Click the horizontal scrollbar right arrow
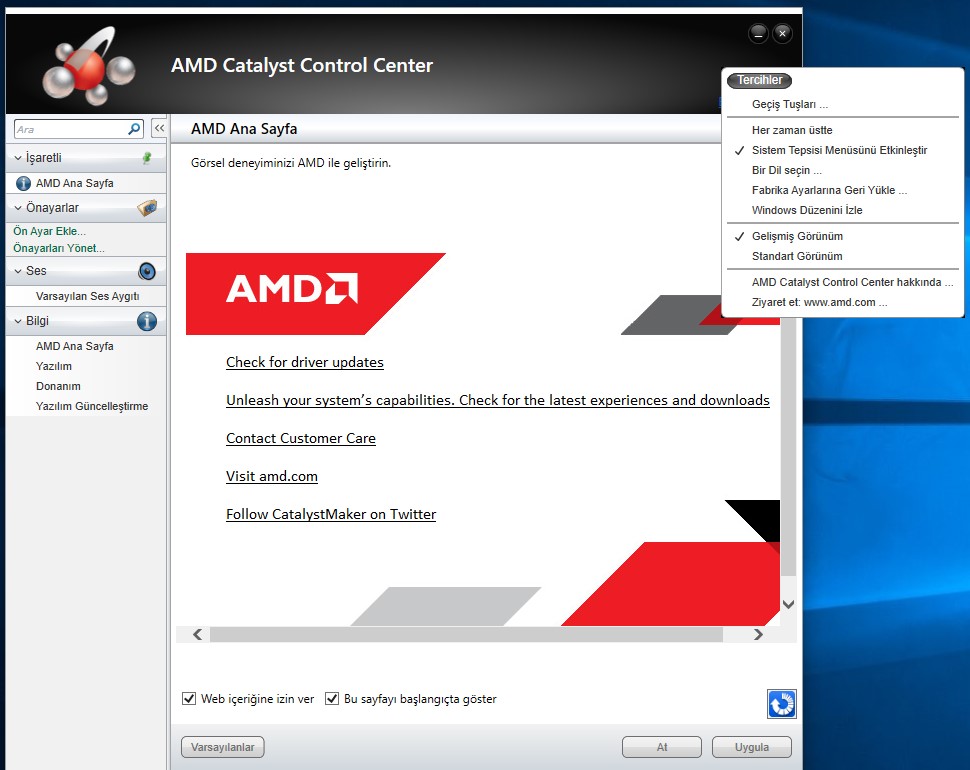Image resolution: width=970 pixels, height=770 pixels. coord(758,635)
